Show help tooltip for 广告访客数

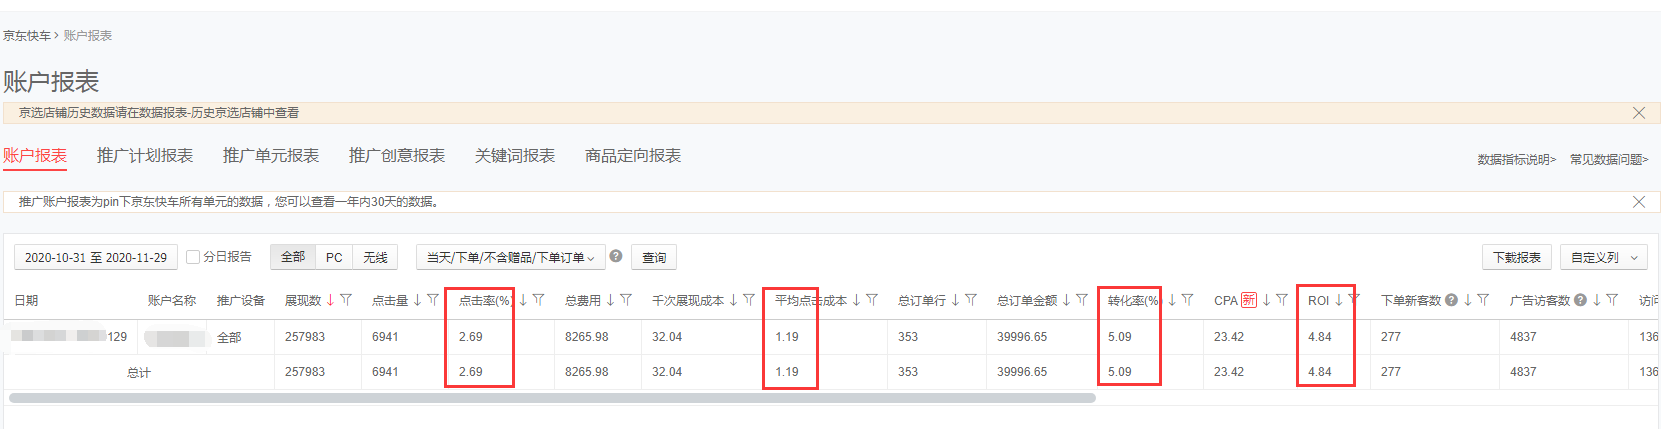[x=1580, y=300]
